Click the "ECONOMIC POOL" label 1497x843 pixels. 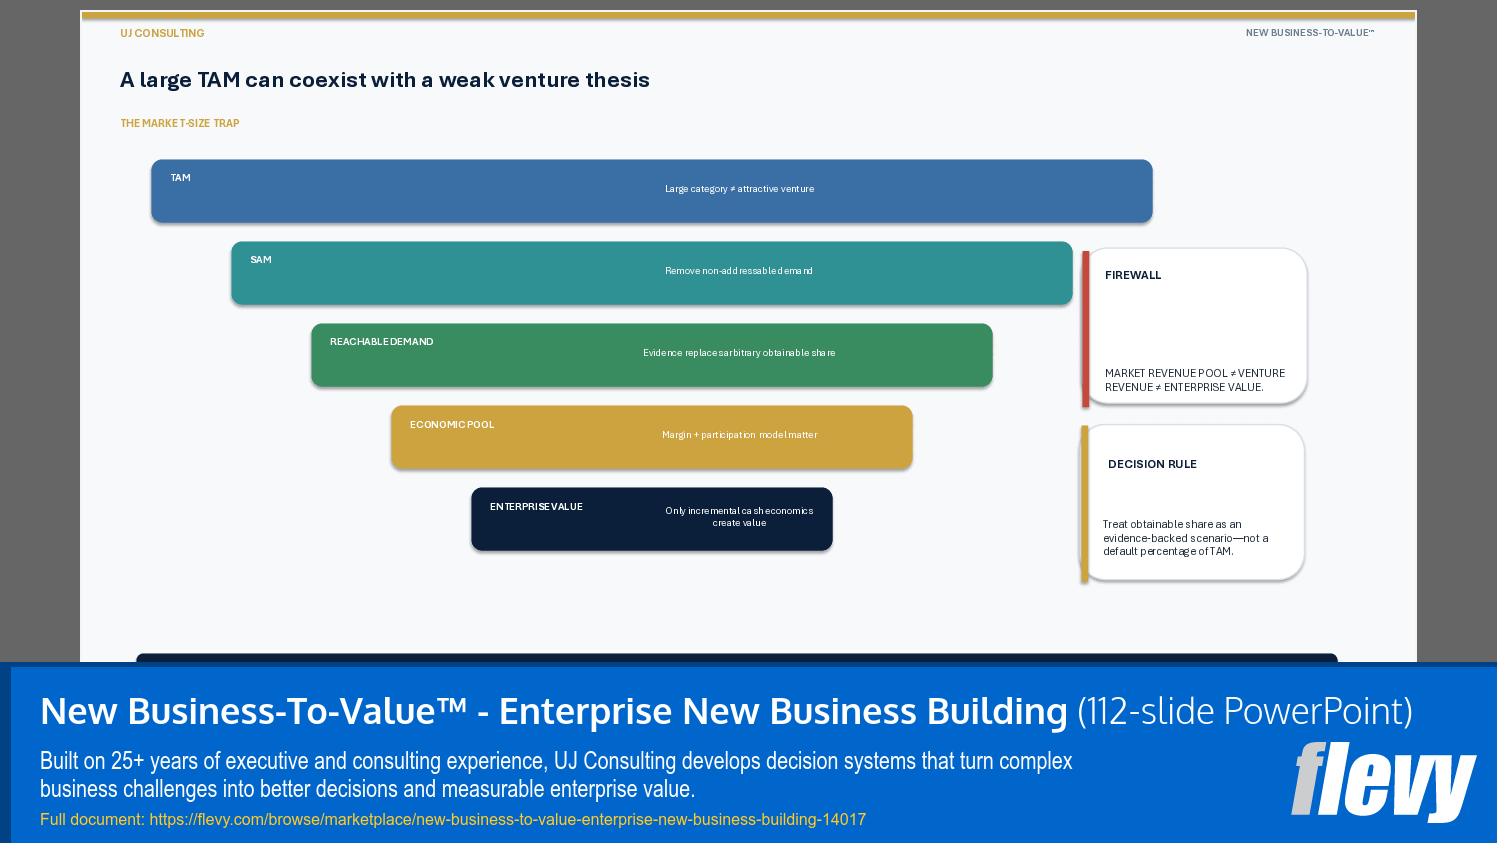coord(452,425)
